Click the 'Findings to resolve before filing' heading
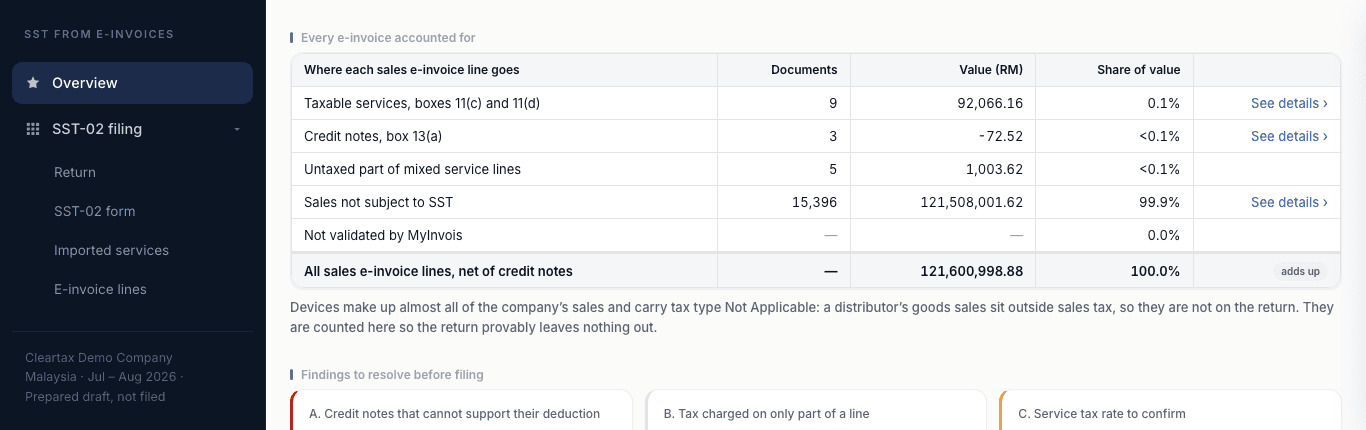Viewport: 1366px width, 430px height. 392,375
